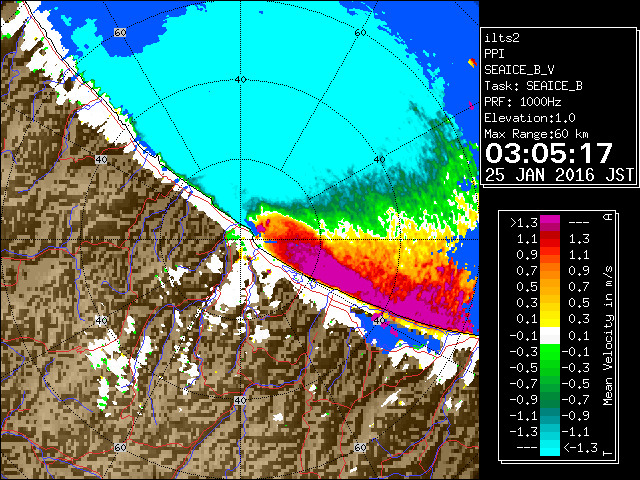Click the product name 'SEAICE_B_V'
Viewport: 640px width, 480px height.
pos(519,70)
